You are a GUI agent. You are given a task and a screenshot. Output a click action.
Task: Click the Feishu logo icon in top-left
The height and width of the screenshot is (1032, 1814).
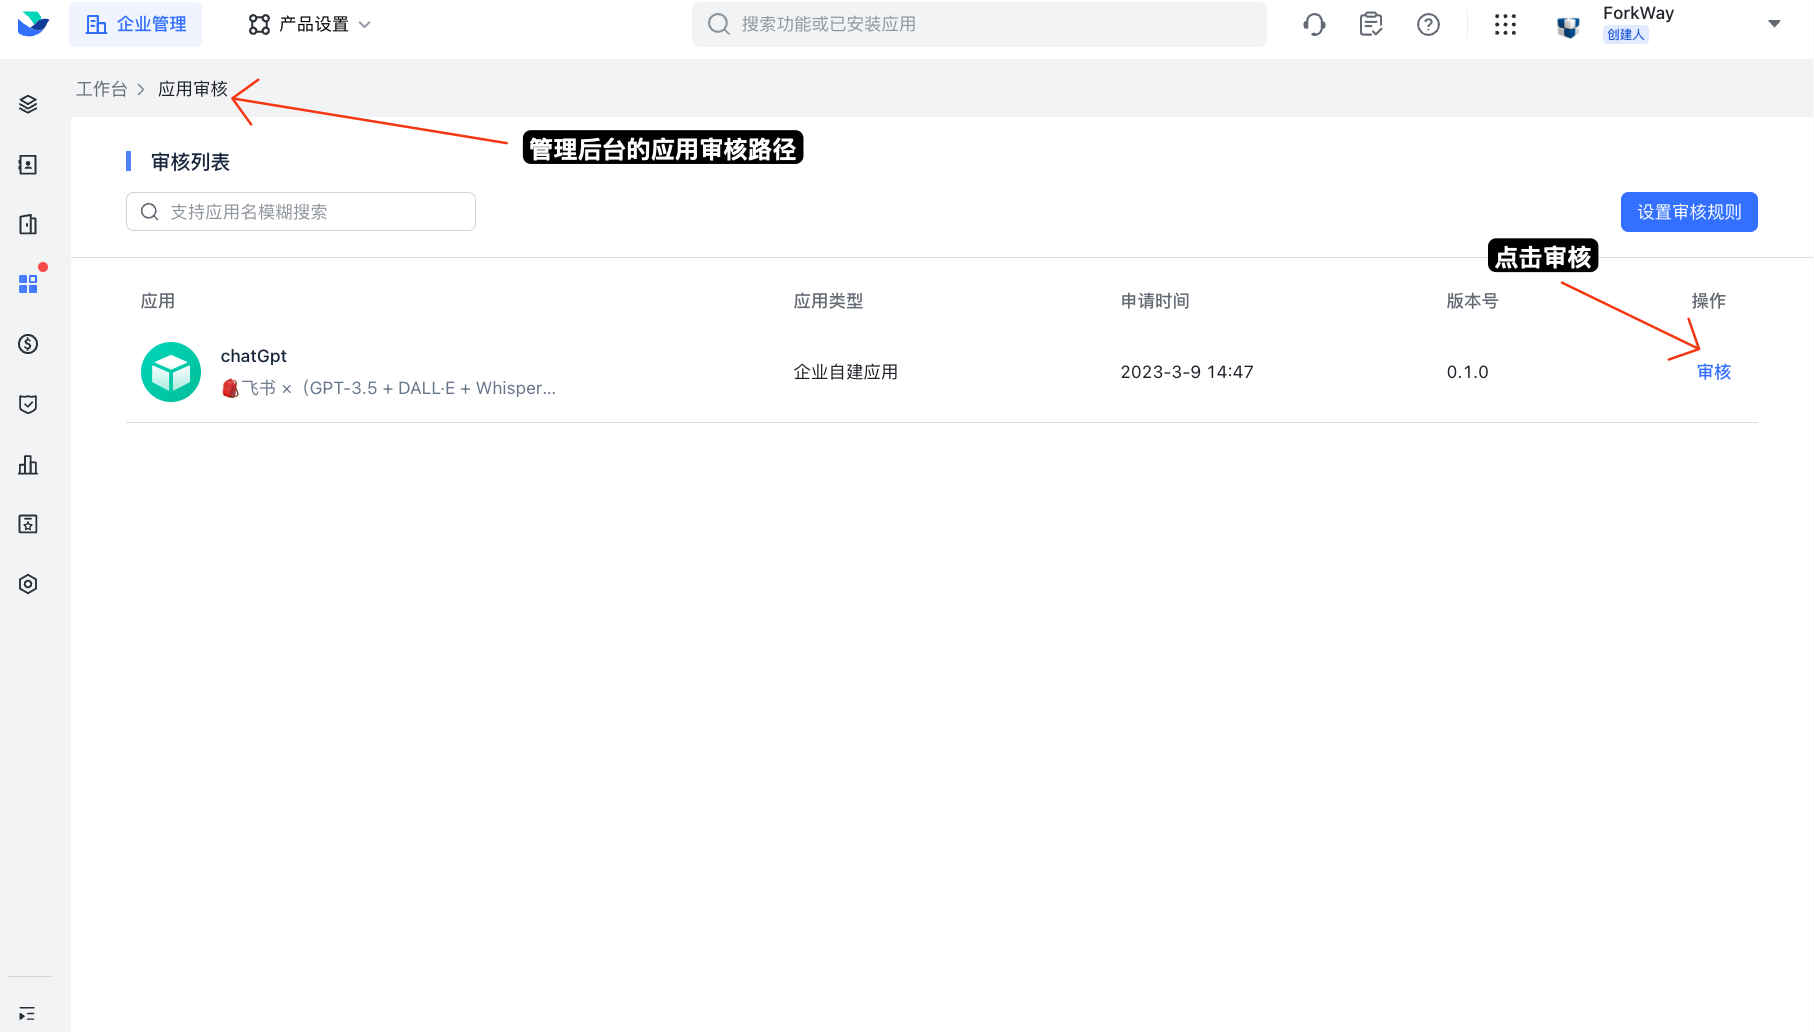(33, 23)
